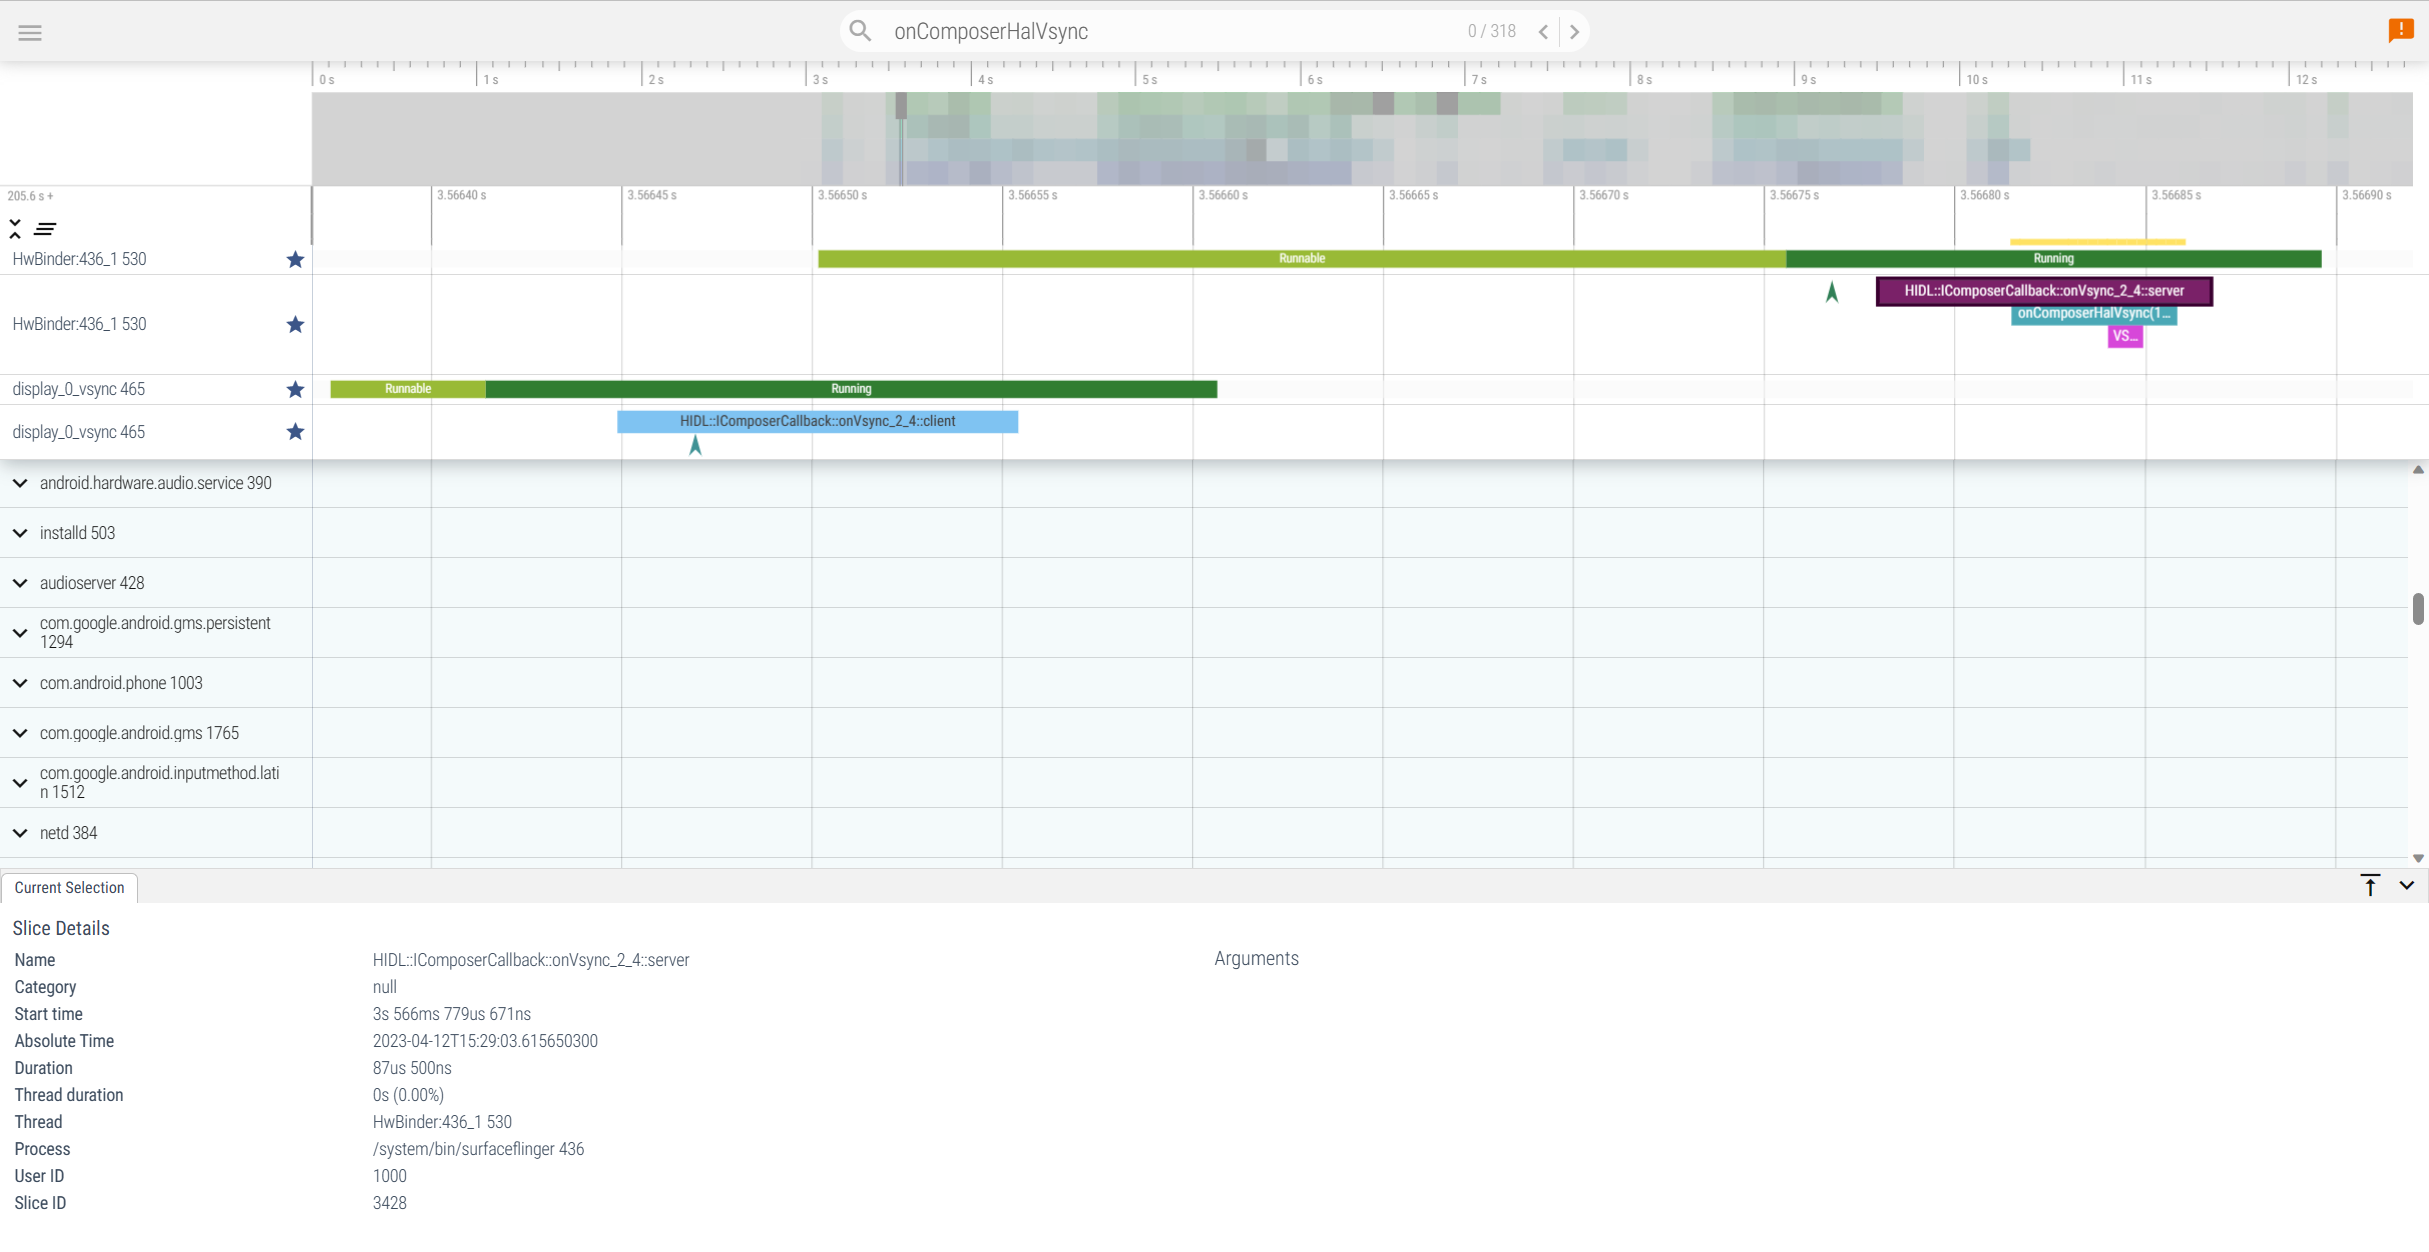Expand netd 384 process group

20,833
